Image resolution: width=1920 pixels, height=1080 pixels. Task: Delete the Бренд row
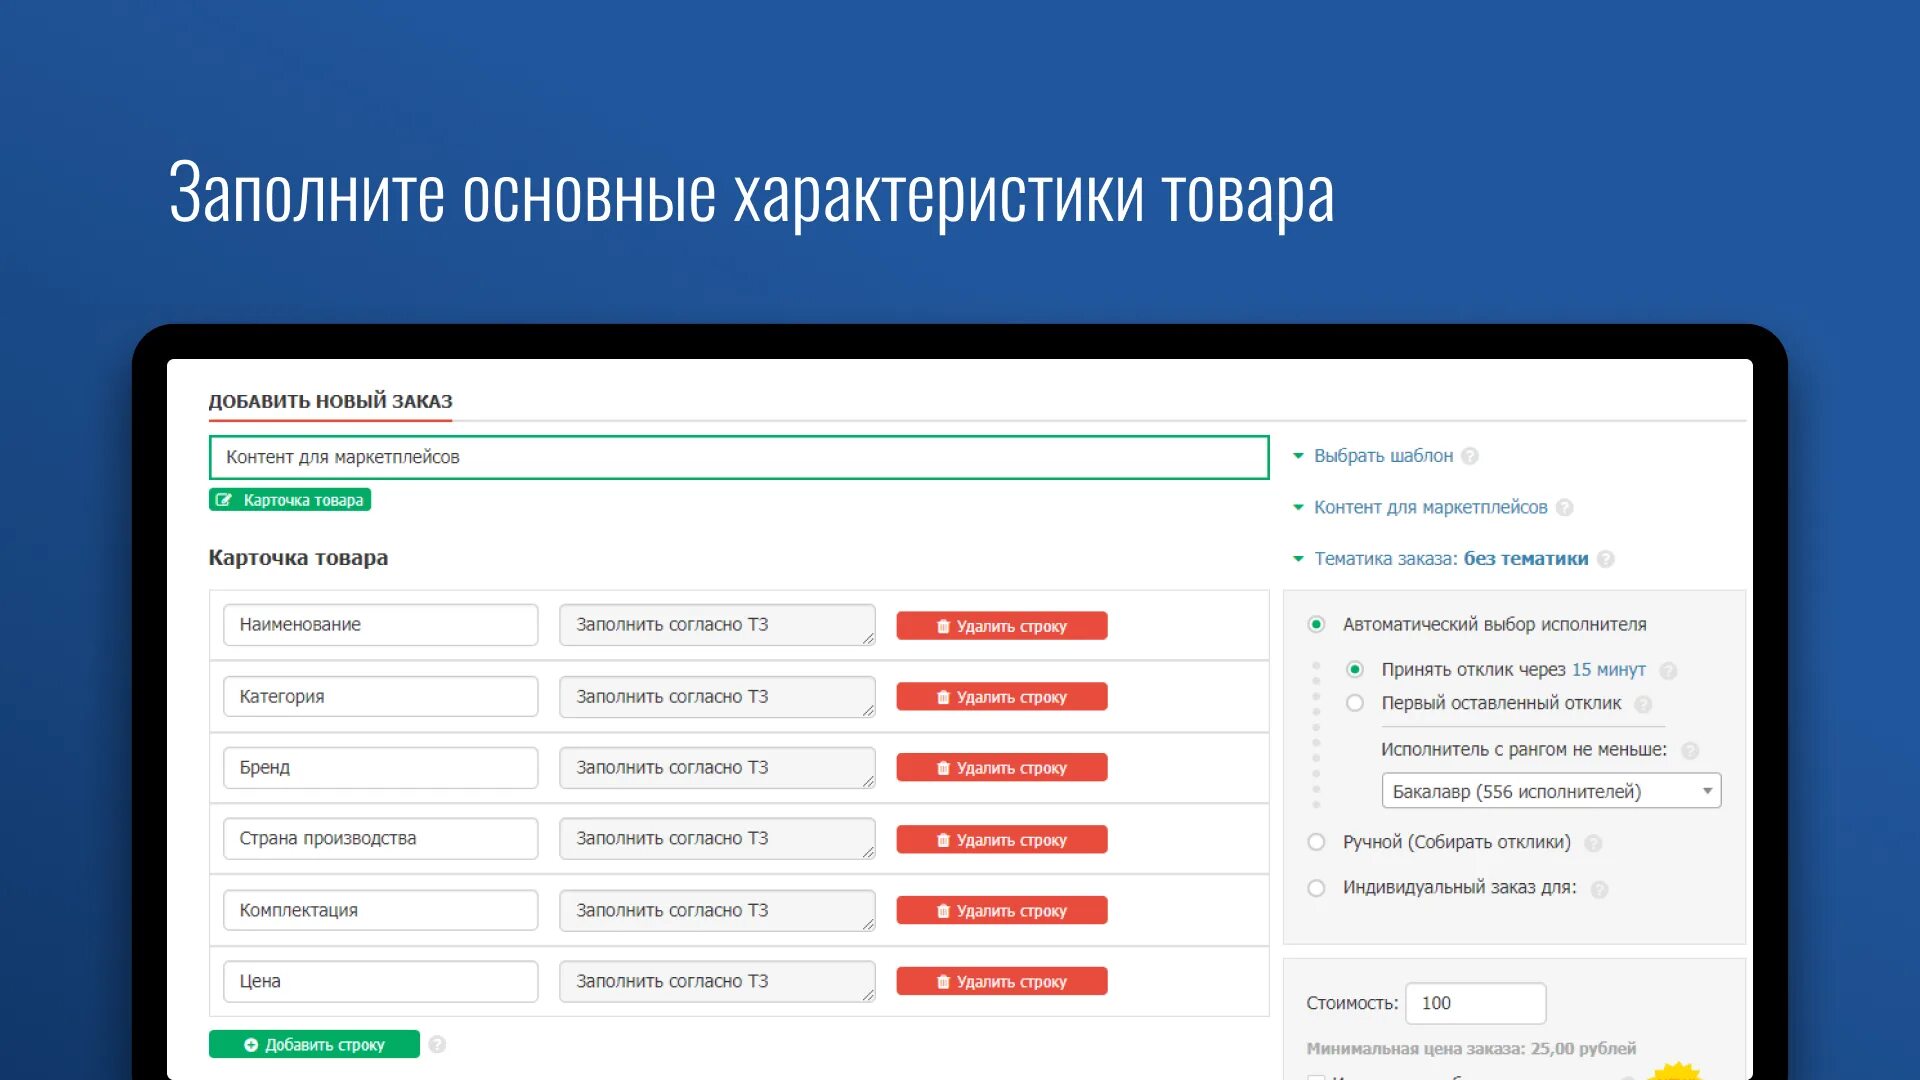pos(1002,768)
